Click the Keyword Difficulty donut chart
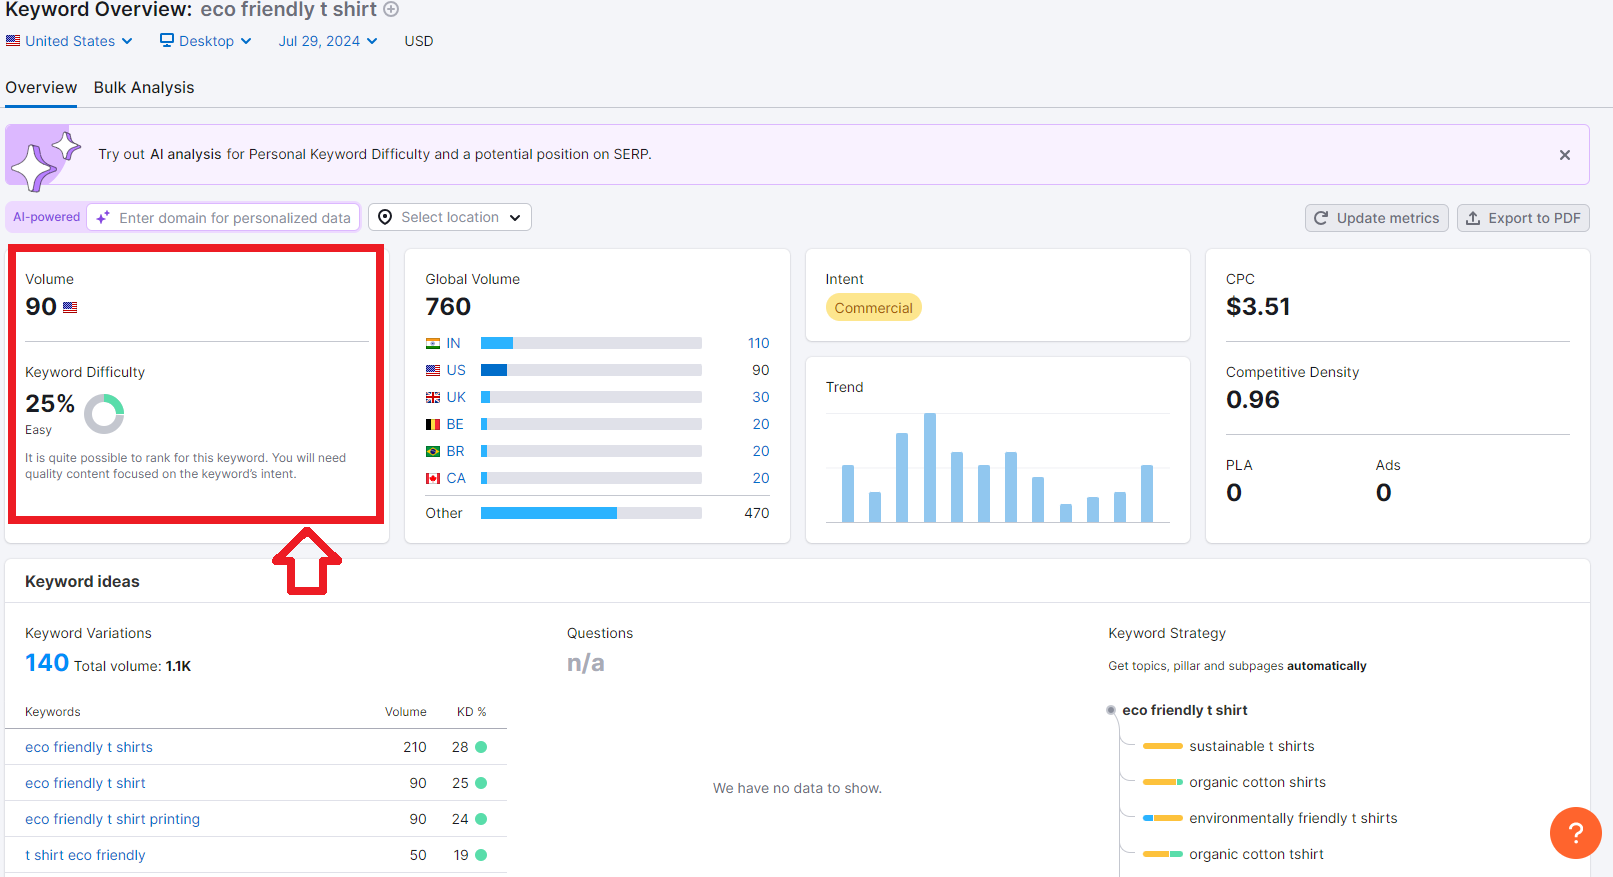Image resolution: width=1613 pixels, height=877 pixels. pyautogui.click(x=104, y=413)
